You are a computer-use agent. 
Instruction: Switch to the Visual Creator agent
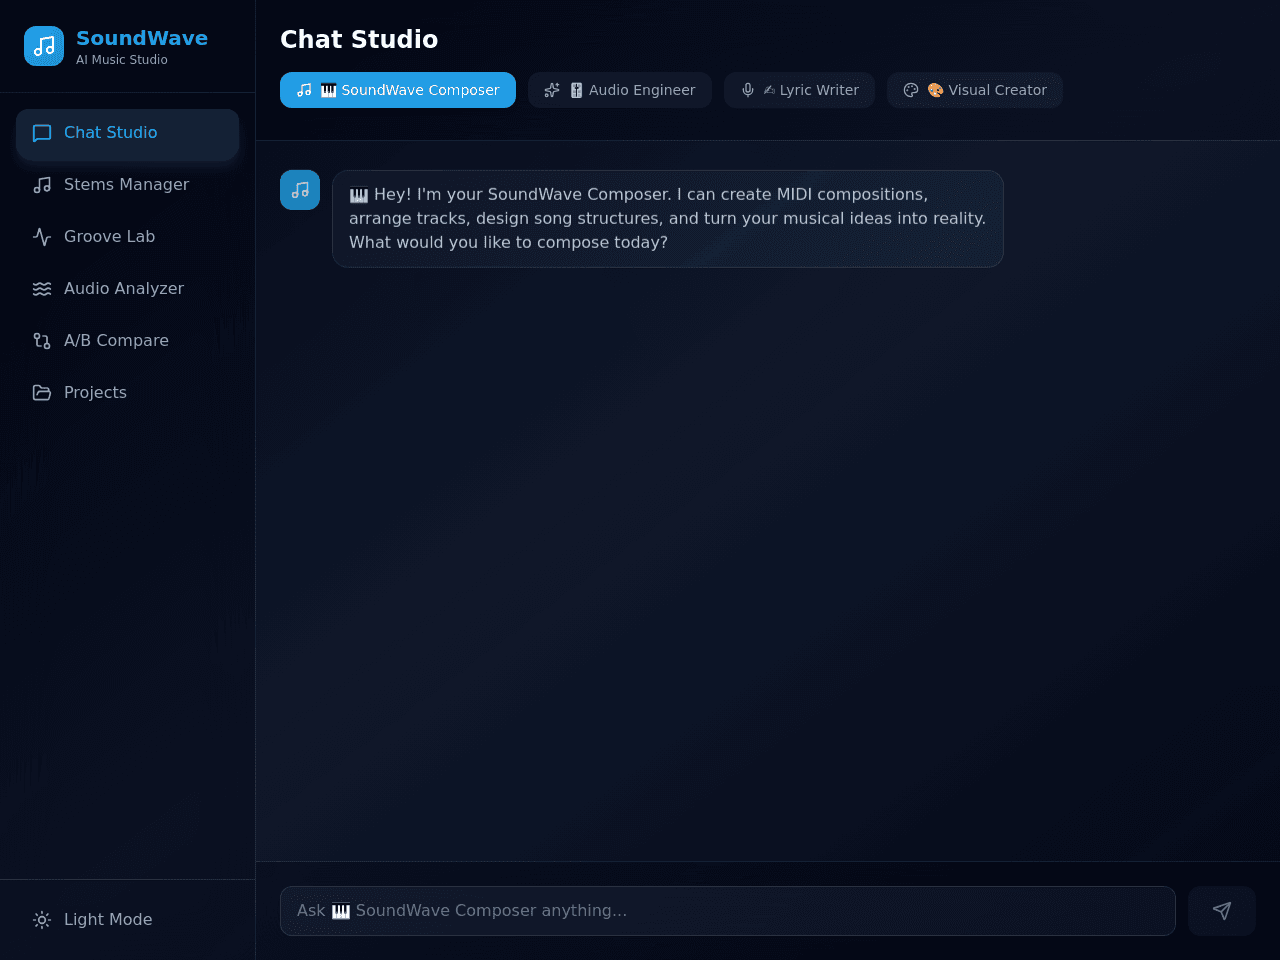[x=975, y=90]
